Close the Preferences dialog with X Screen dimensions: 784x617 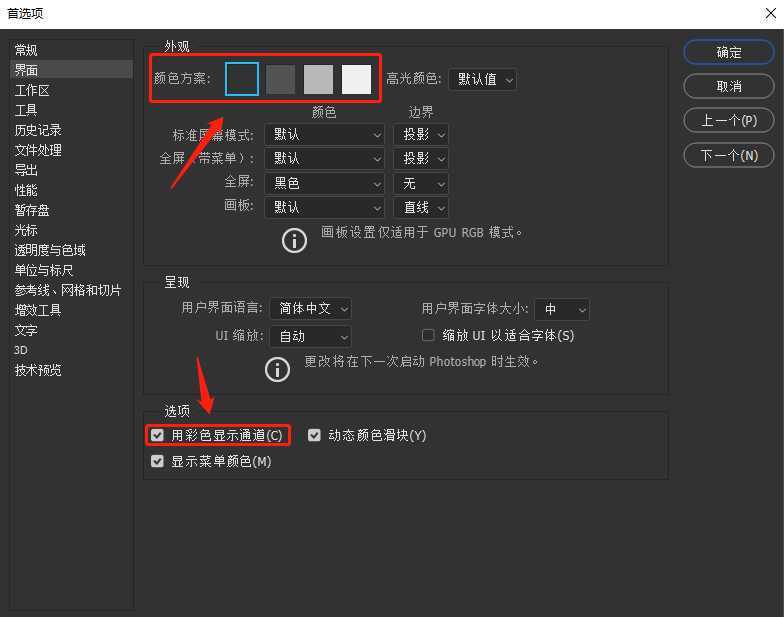(x=770, y=14)
